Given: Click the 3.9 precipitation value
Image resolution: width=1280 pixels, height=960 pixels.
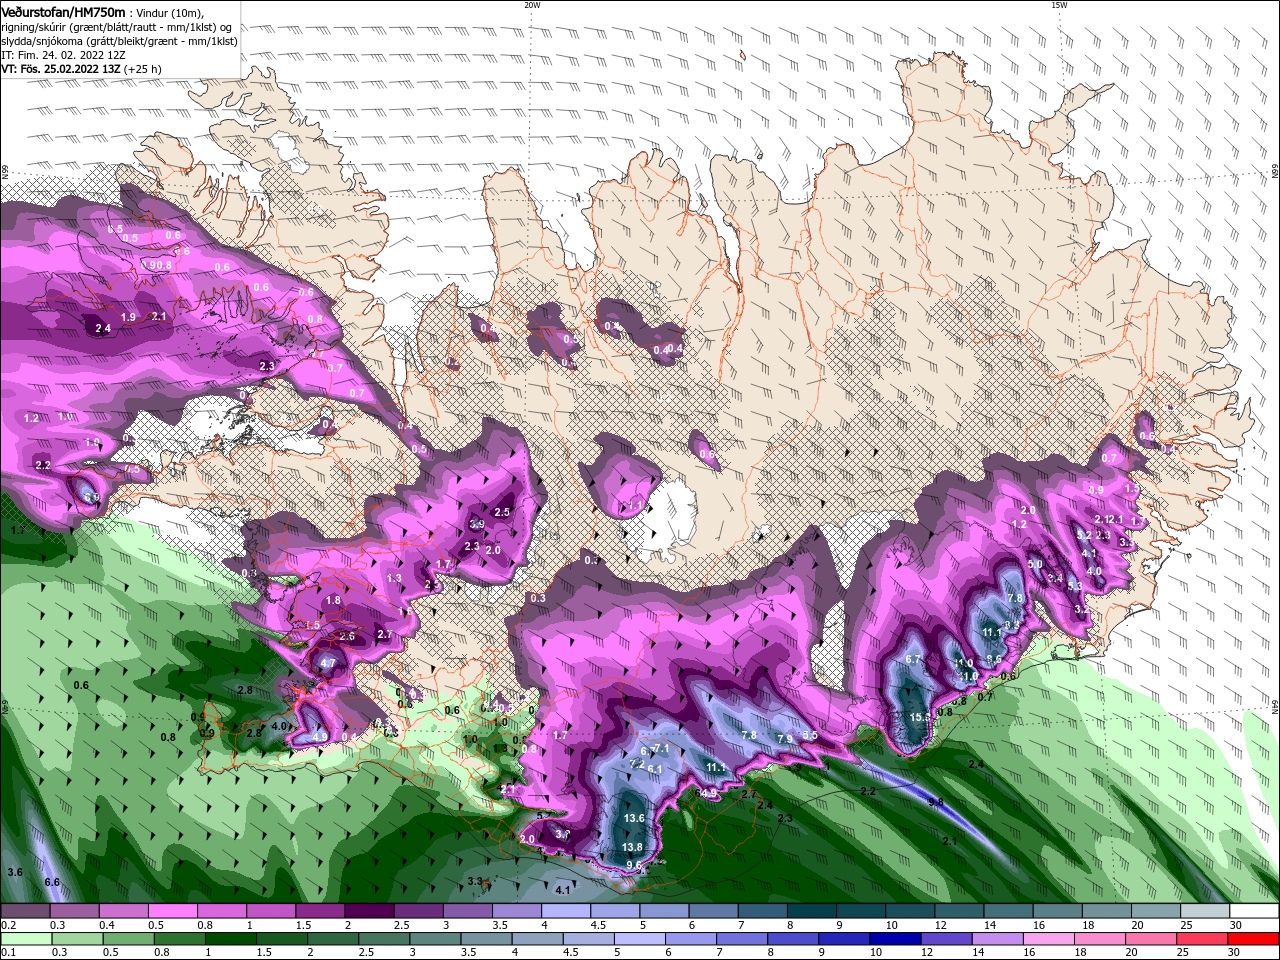Looking at the screenshot, I should click(477, 524).
